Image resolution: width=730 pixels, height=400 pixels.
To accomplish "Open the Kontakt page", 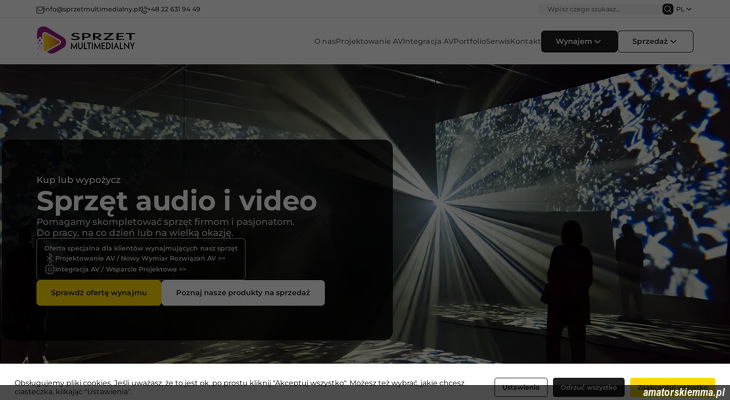I will click(525, 42).
